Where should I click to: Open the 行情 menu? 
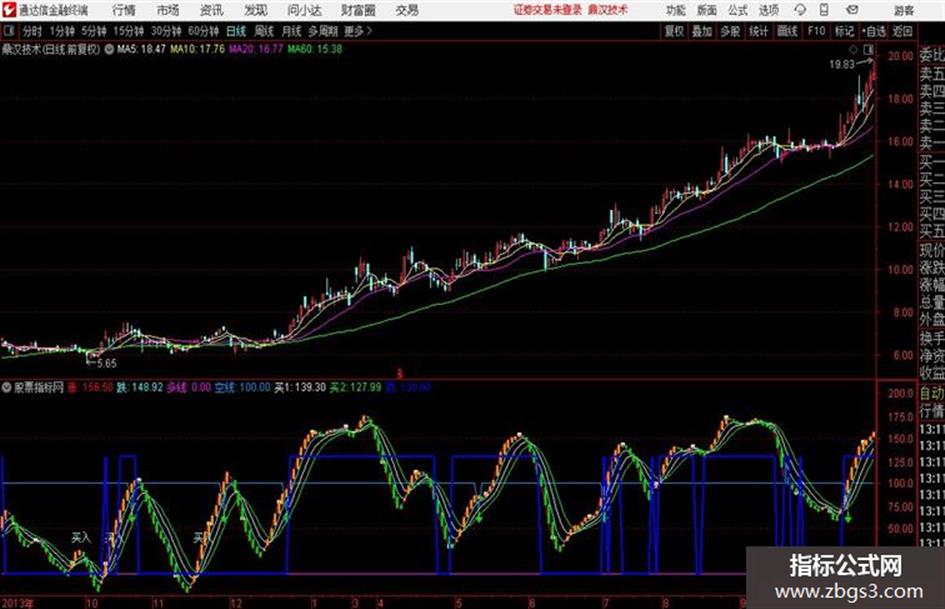[x=124, y=10]
